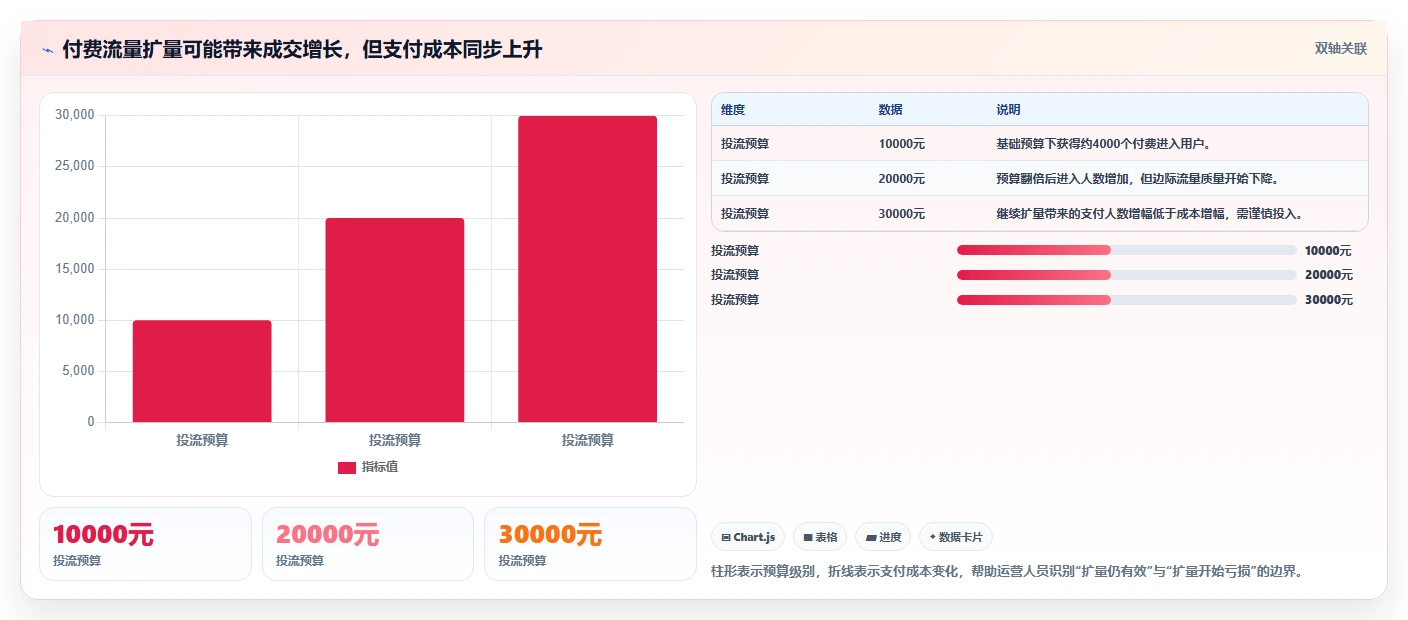Click the 5,000 y-axis label
The width and height of the screenshot is (1408, 620).
78,371
